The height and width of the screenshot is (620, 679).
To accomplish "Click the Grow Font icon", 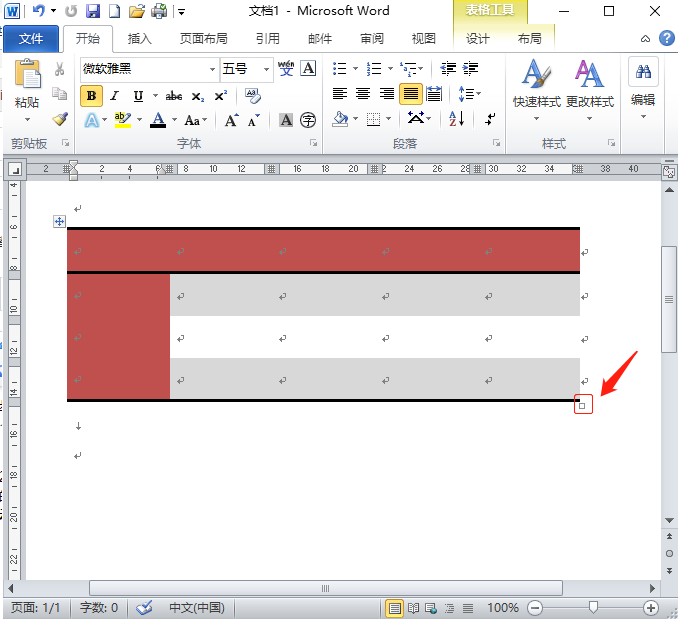I will (x=231, y=120).
